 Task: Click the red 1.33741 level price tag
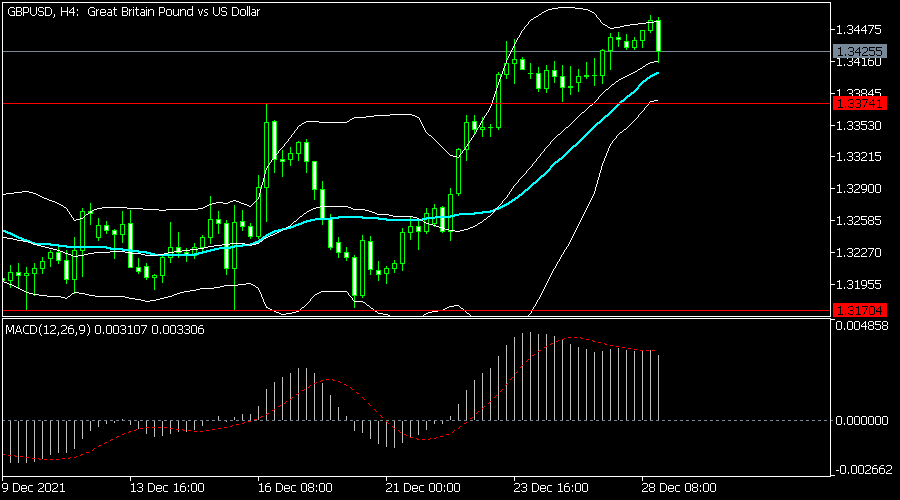859,104
